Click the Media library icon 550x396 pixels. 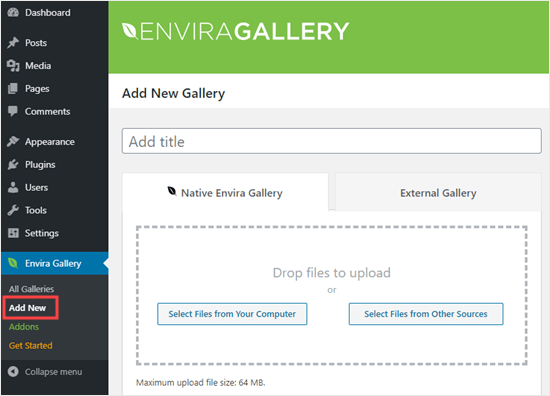(x=13, y=66)
